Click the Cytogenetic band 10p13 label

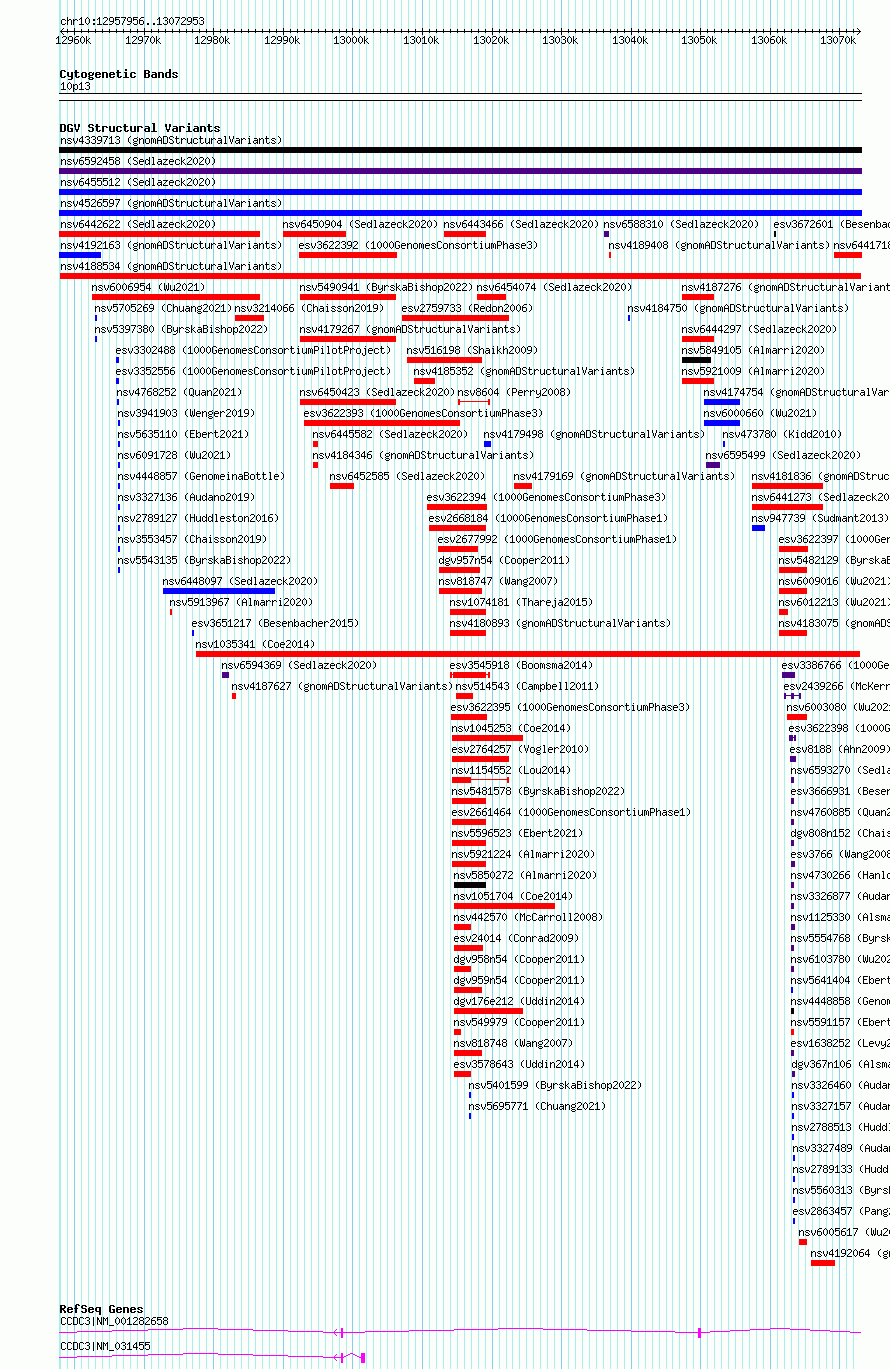pos(75,87)
